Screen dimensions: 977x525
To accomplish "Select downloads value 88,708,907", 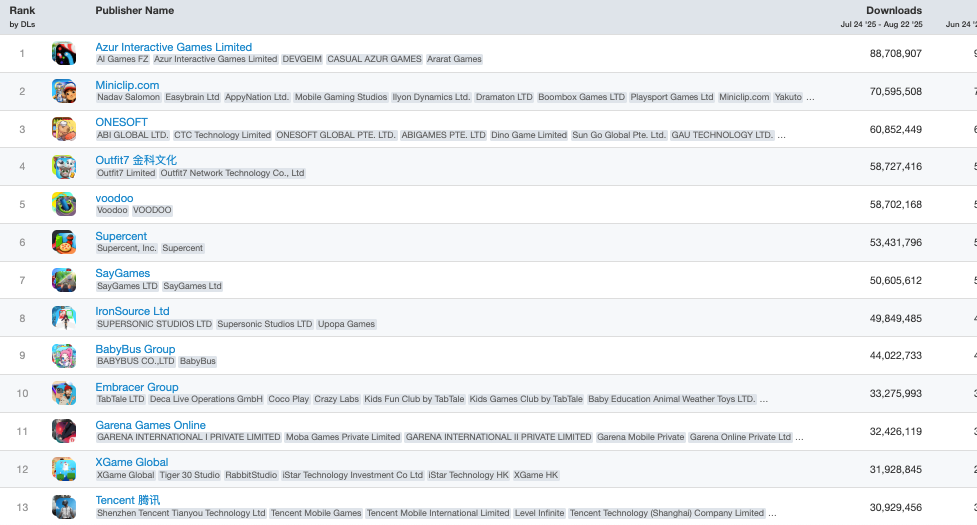I will (896, 54).
